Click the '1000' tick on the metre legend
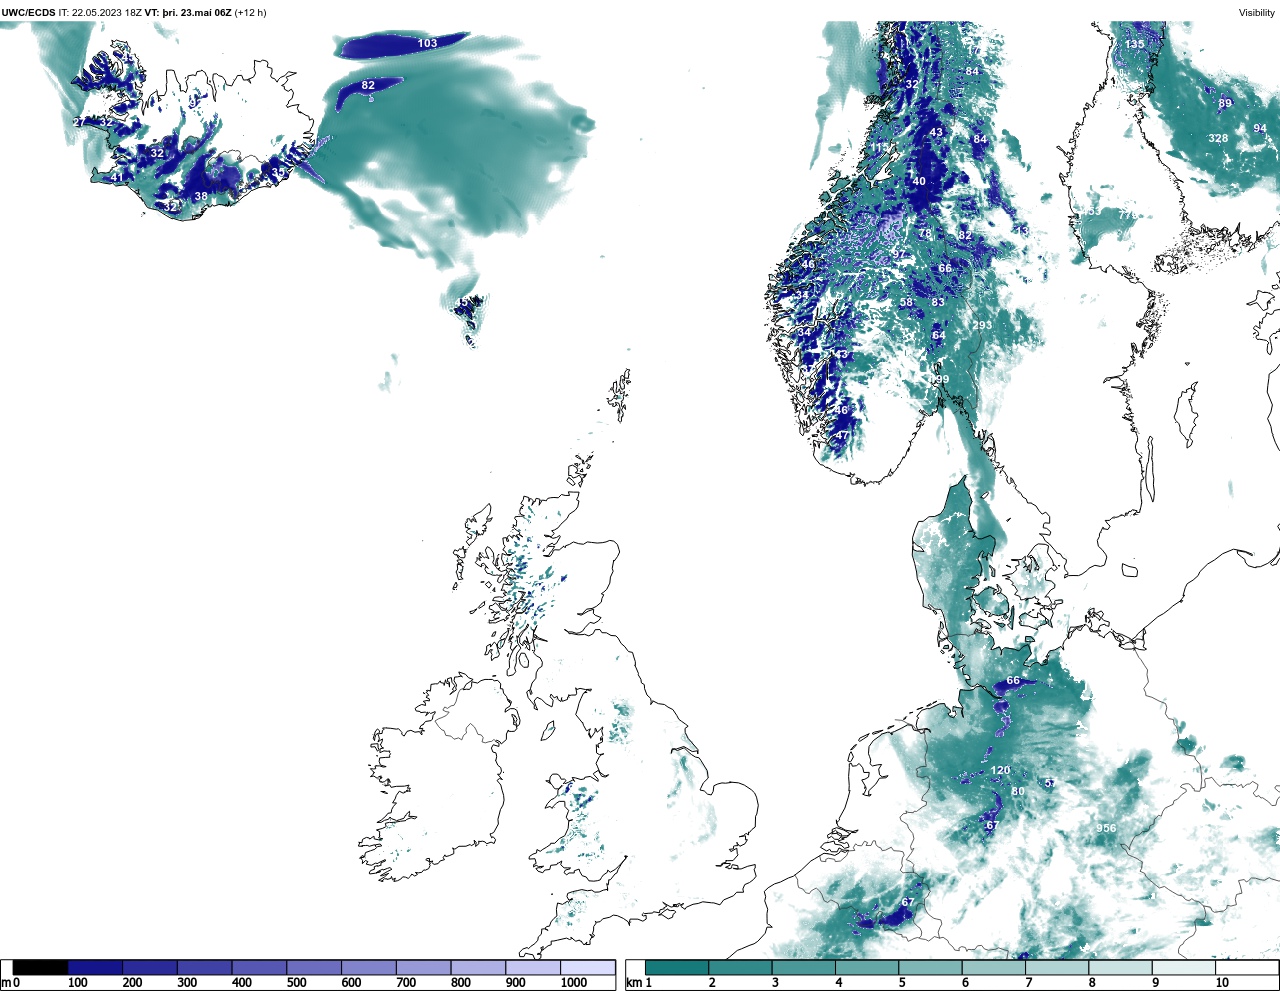This screenshot has height=991, width=1280. [x=573, y=983]
